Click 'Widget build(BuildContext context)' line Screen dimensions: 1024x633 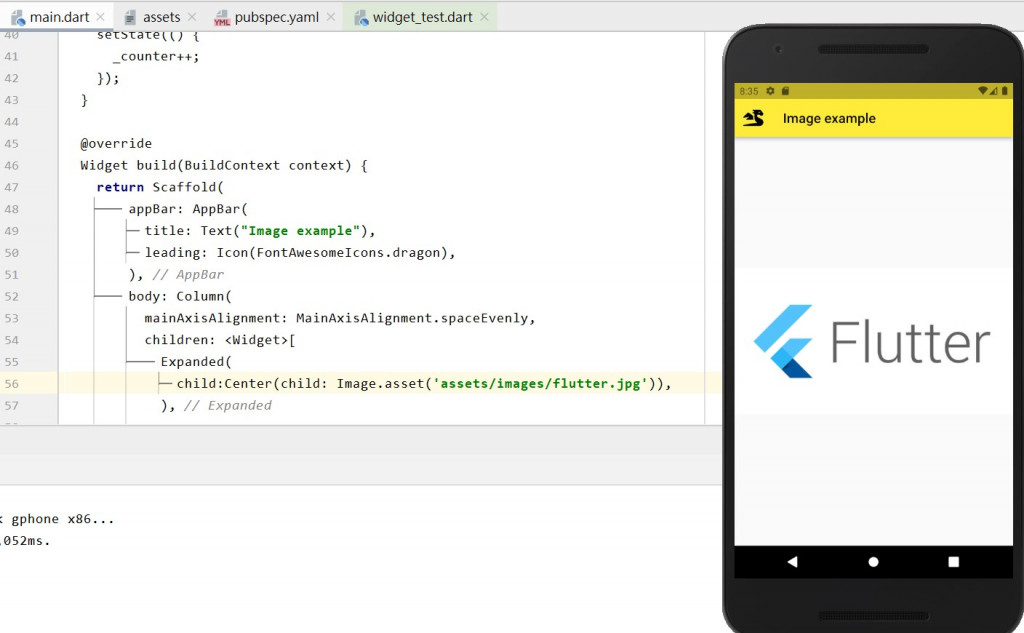point(223,165)
